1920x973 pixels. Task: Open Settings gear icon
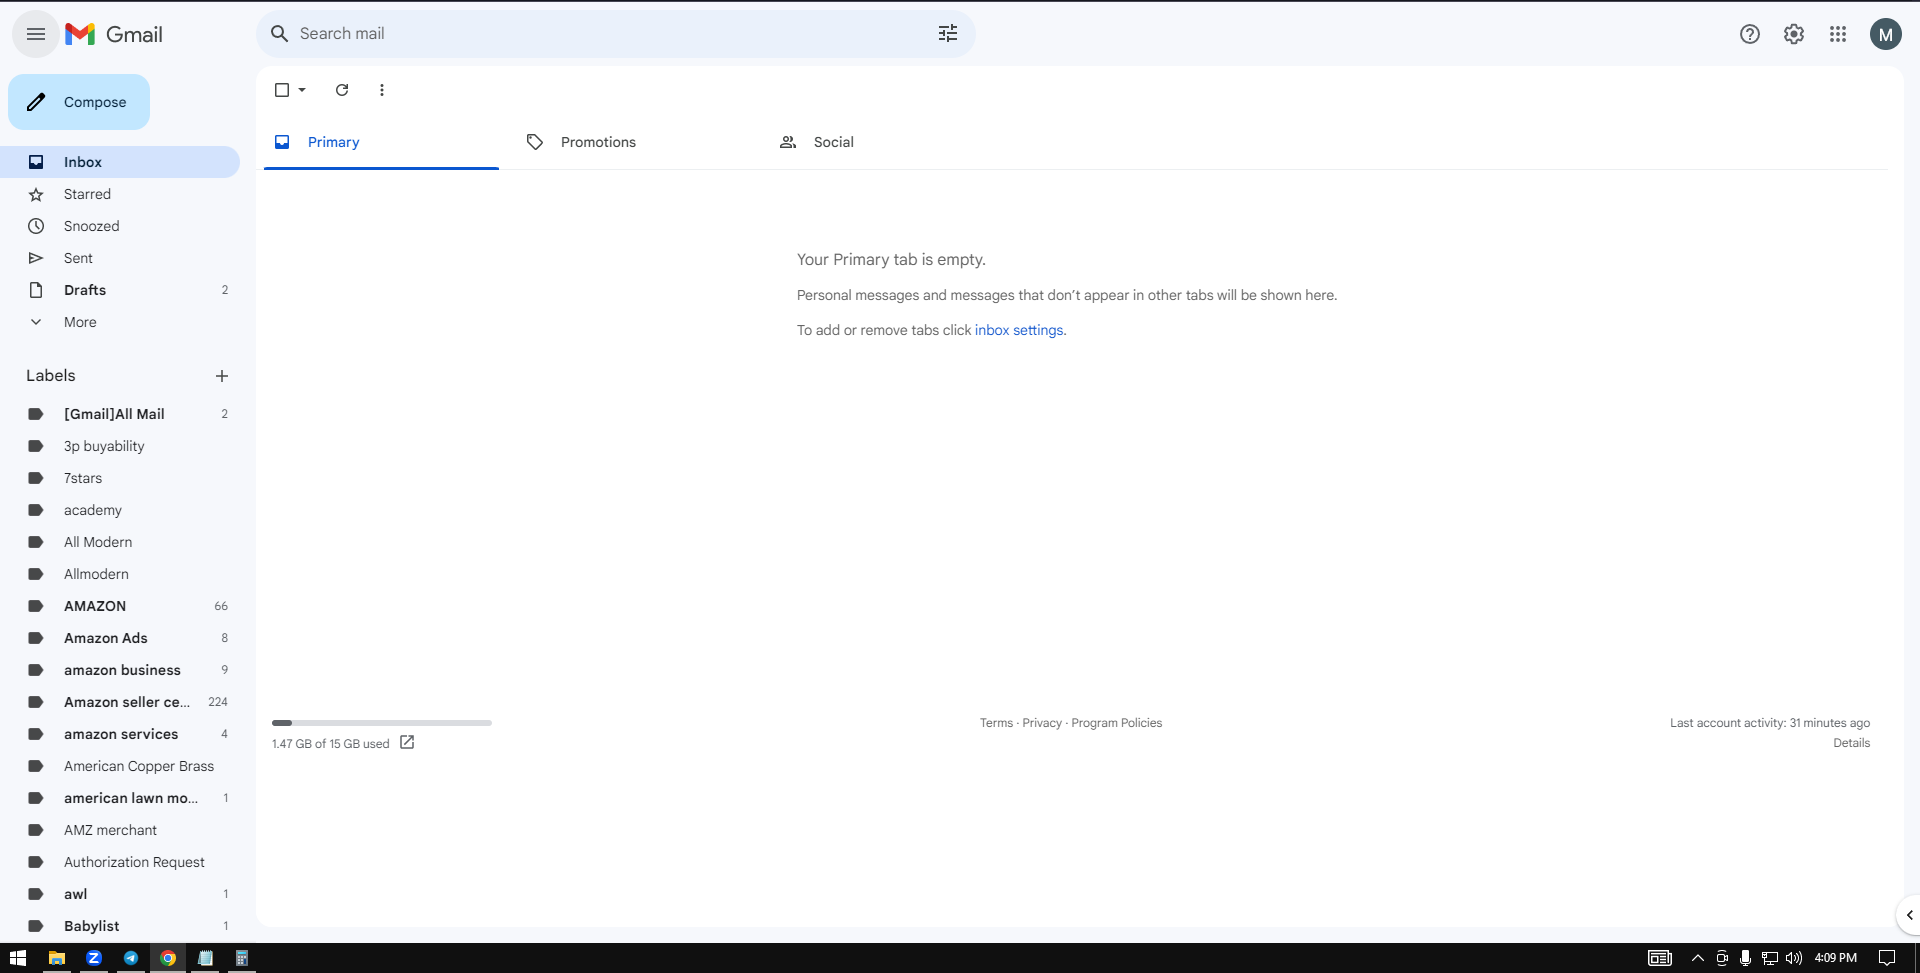[1794, 34]
